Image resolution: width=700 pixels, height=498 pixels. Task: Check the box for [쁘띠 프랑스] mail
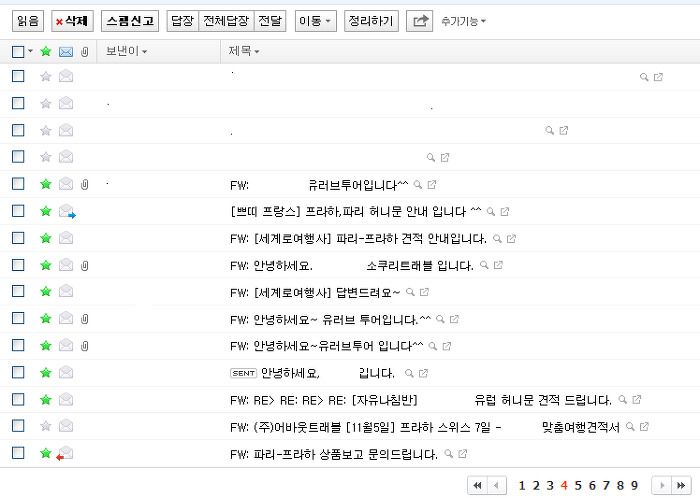[18, 211]
